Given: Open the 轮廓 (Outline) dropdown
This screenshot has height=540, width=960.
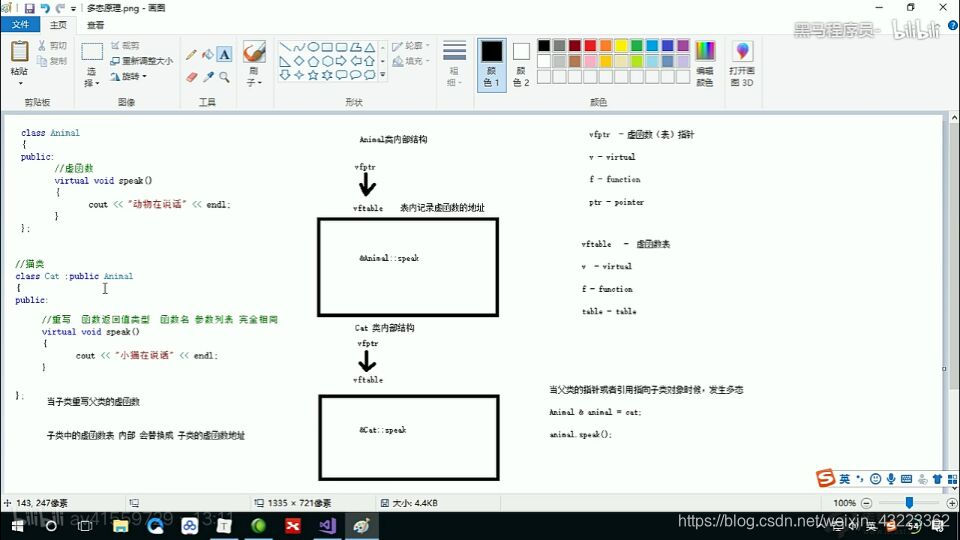Looking at the screenshot, I should click(410, 46).
